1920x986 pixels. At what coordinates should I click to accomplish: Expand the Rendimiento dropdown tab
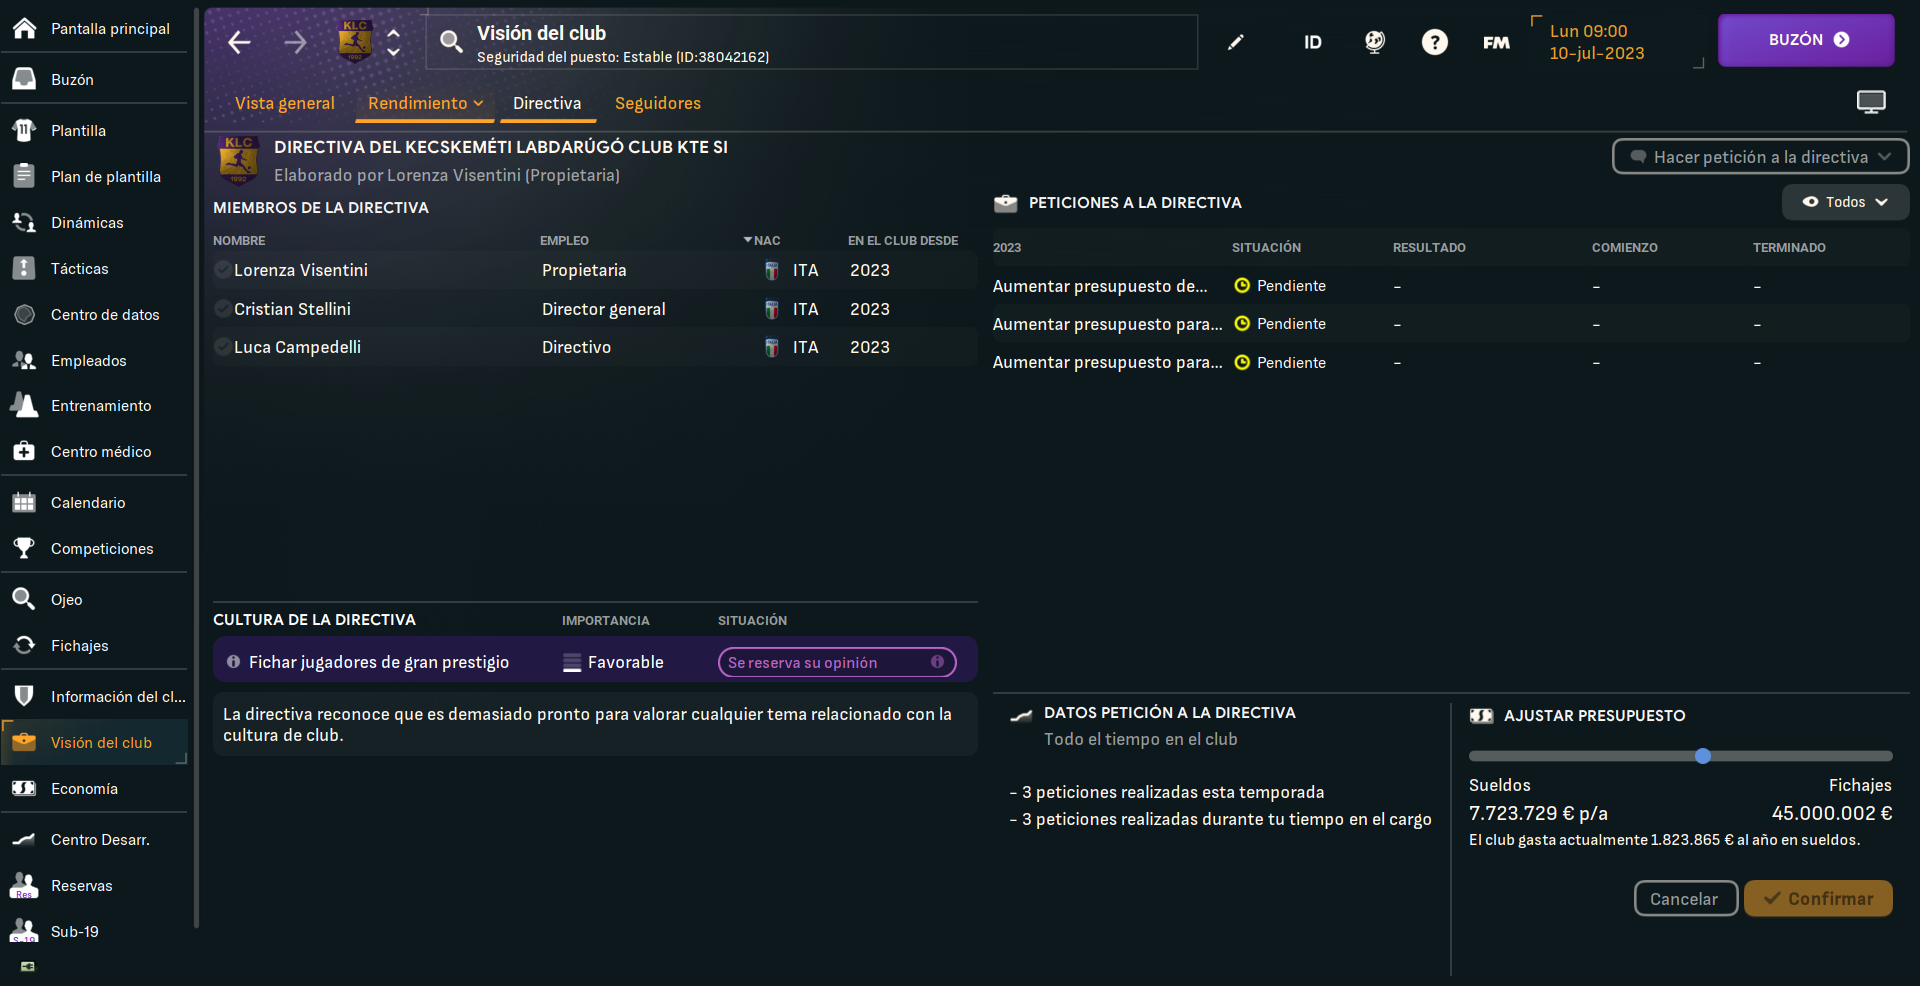pyautogui.click(x=425, y=103)
